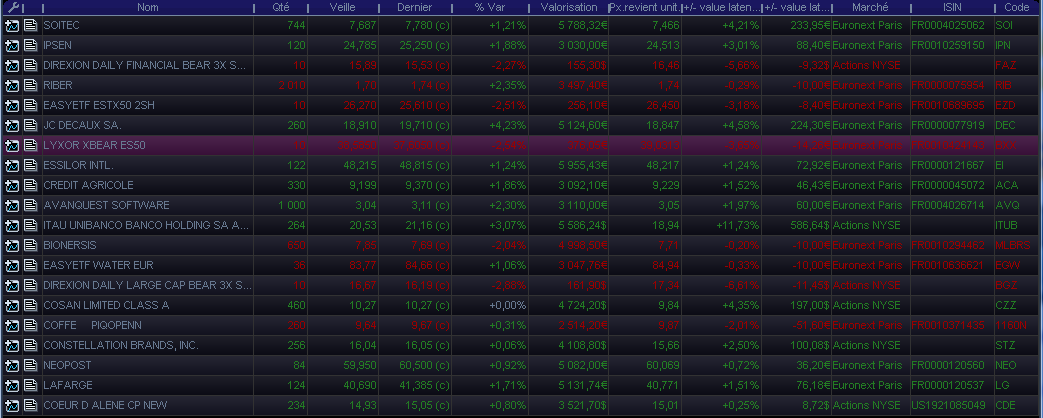1043x418 pixels.
Task: Click the +4,23% variation for JC DECAUX
Action: tap(508, 125)
